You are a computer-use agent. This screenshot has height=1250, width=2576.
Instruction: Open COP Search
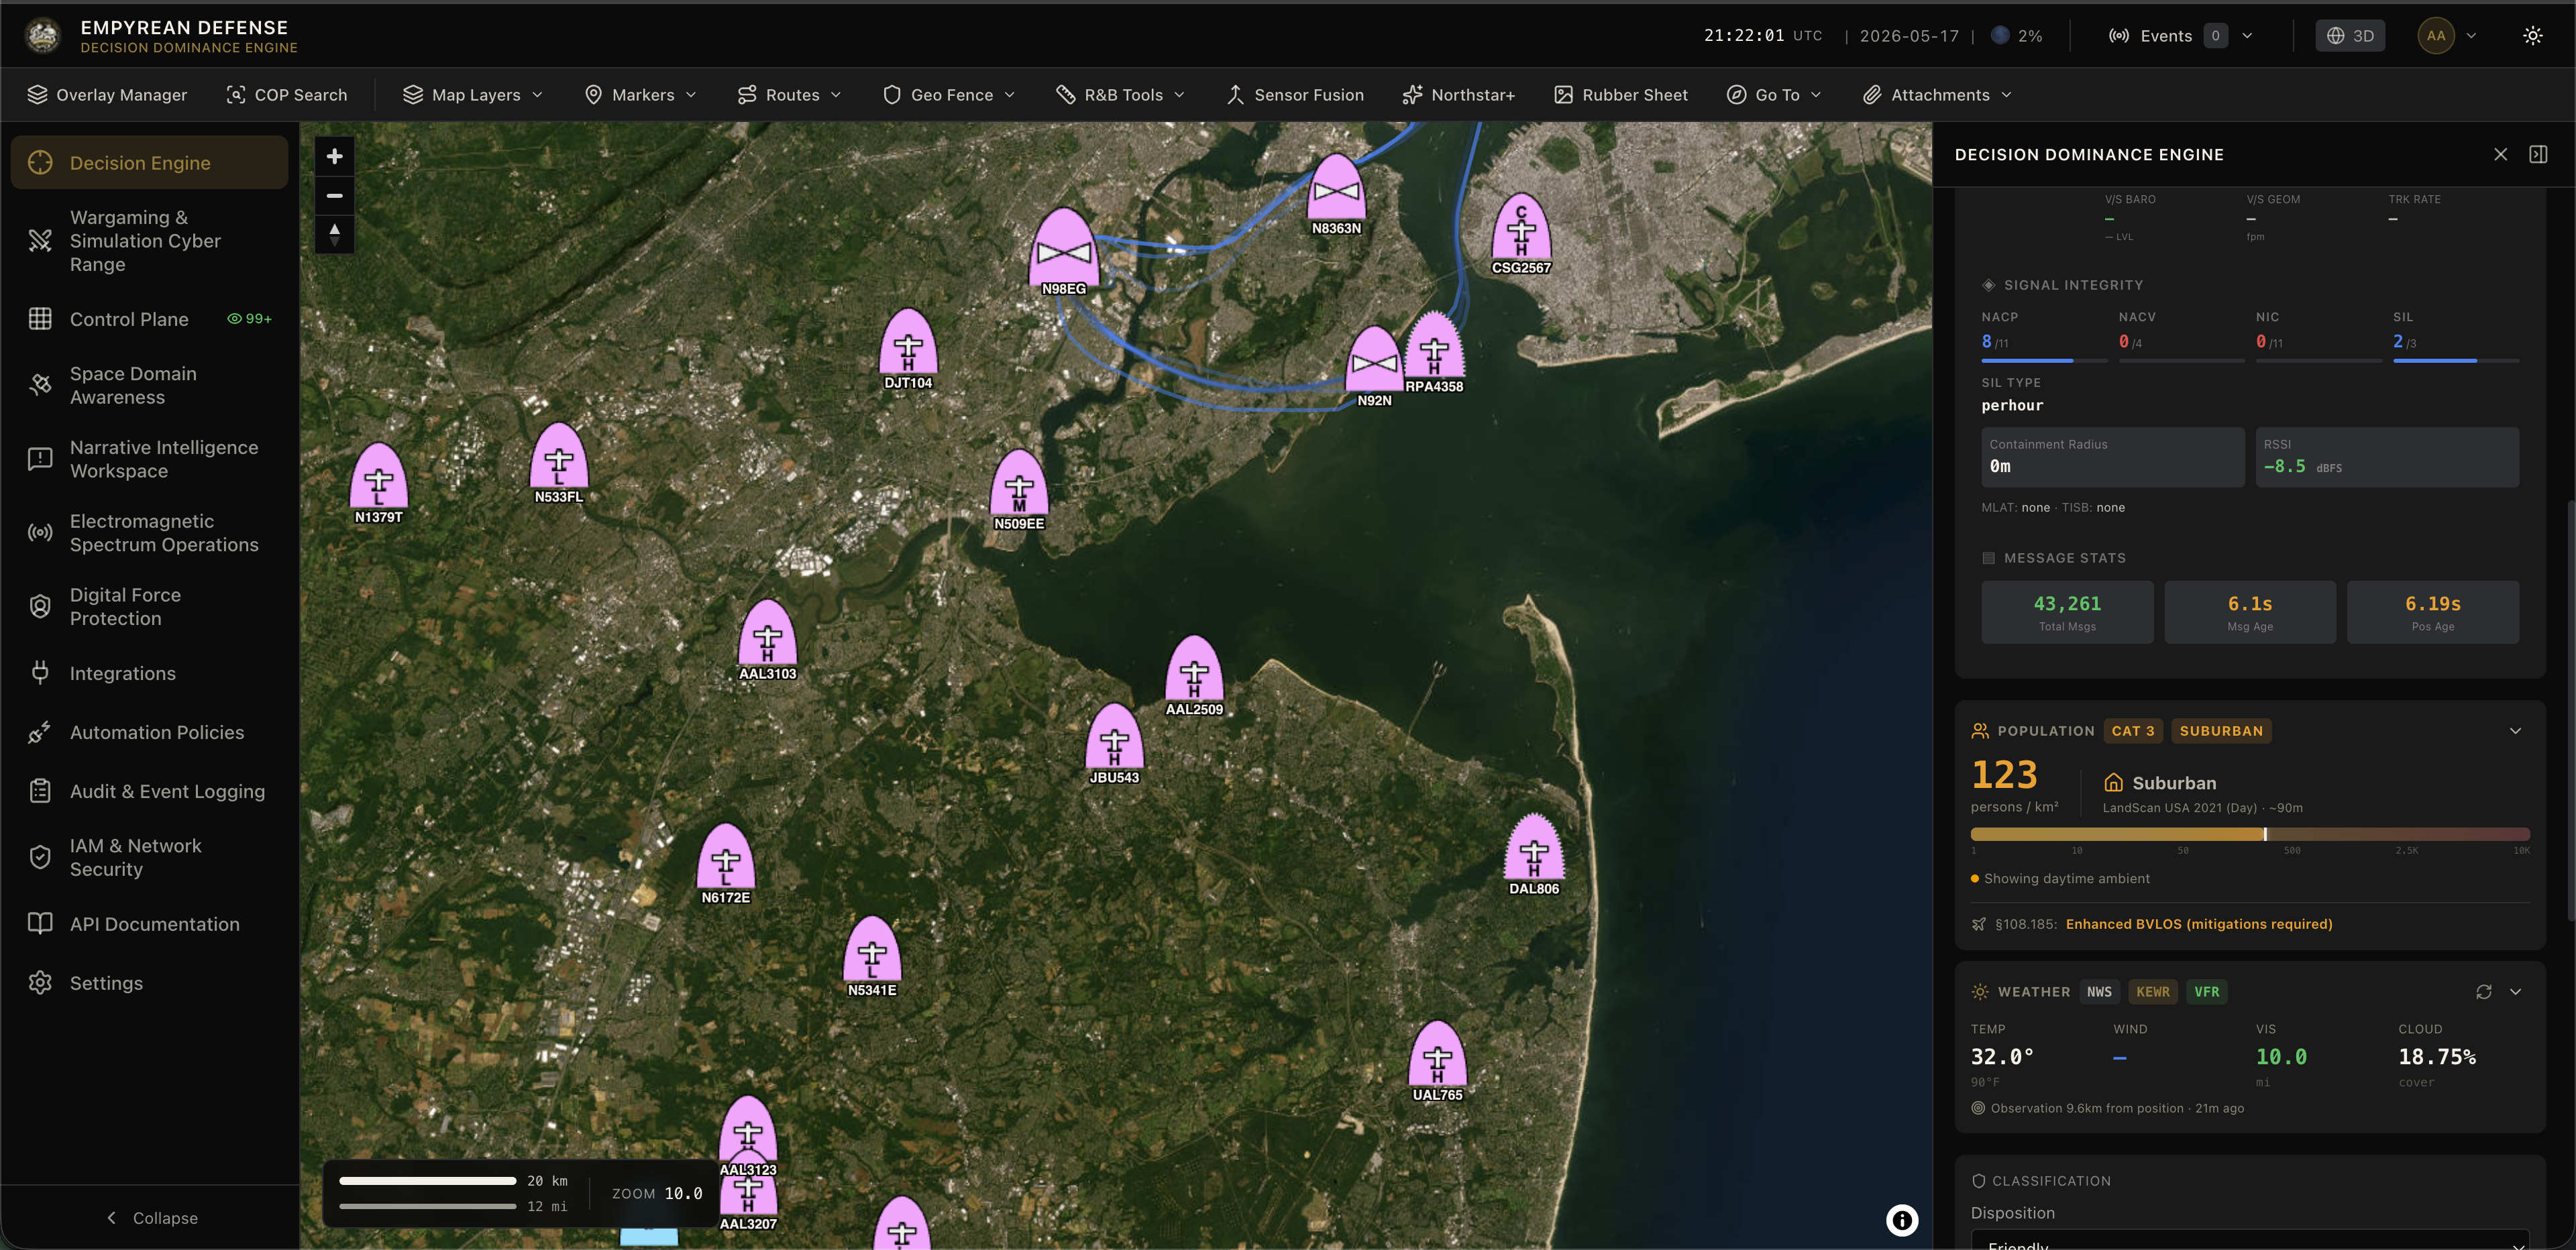point(287,95)
